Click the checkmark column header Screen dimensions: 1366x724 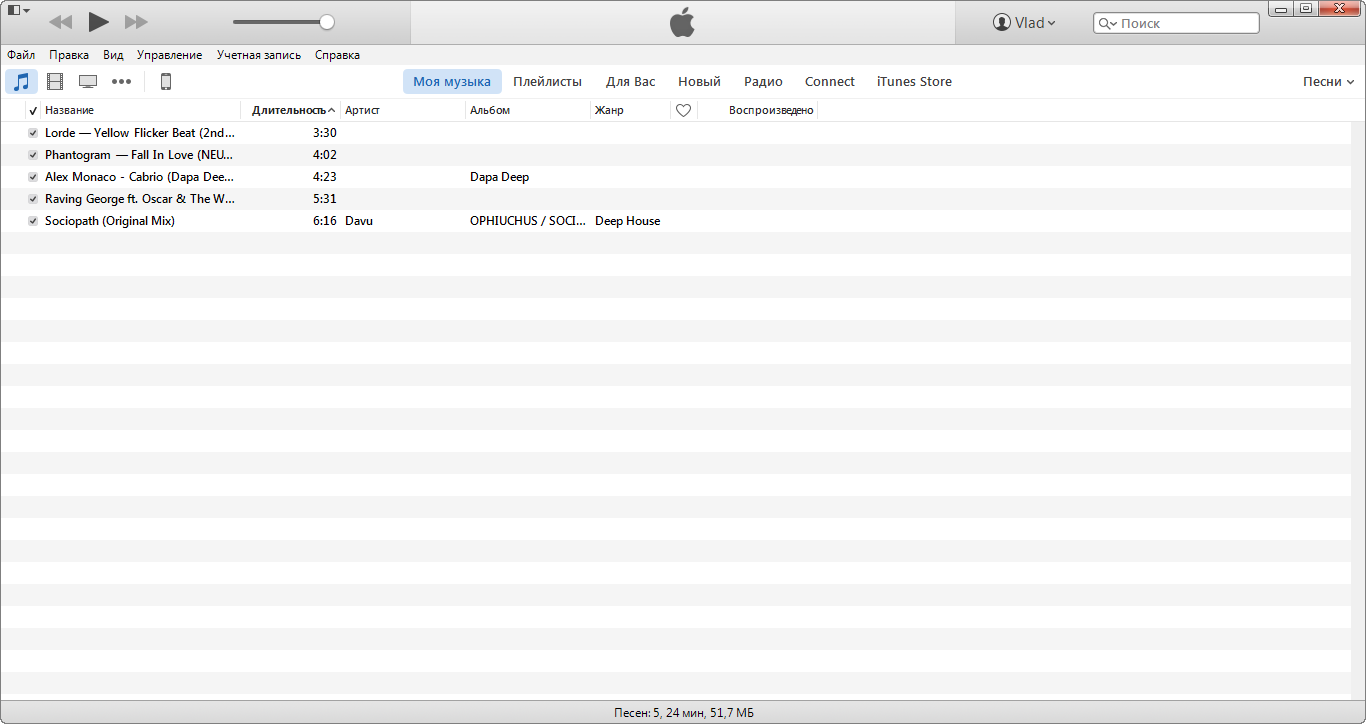pos(33,110)
